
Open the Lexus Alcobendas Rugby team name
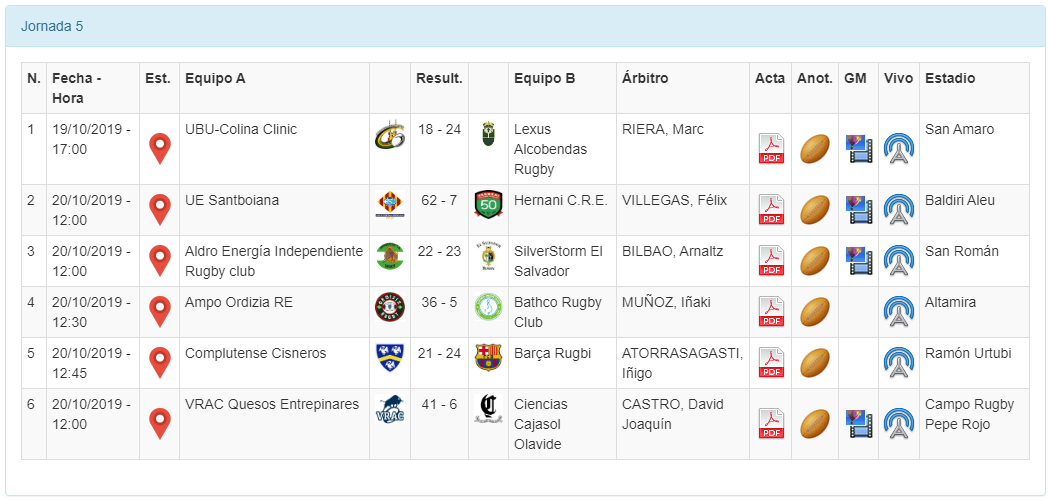pyautogui.click(x=548, y=149)
